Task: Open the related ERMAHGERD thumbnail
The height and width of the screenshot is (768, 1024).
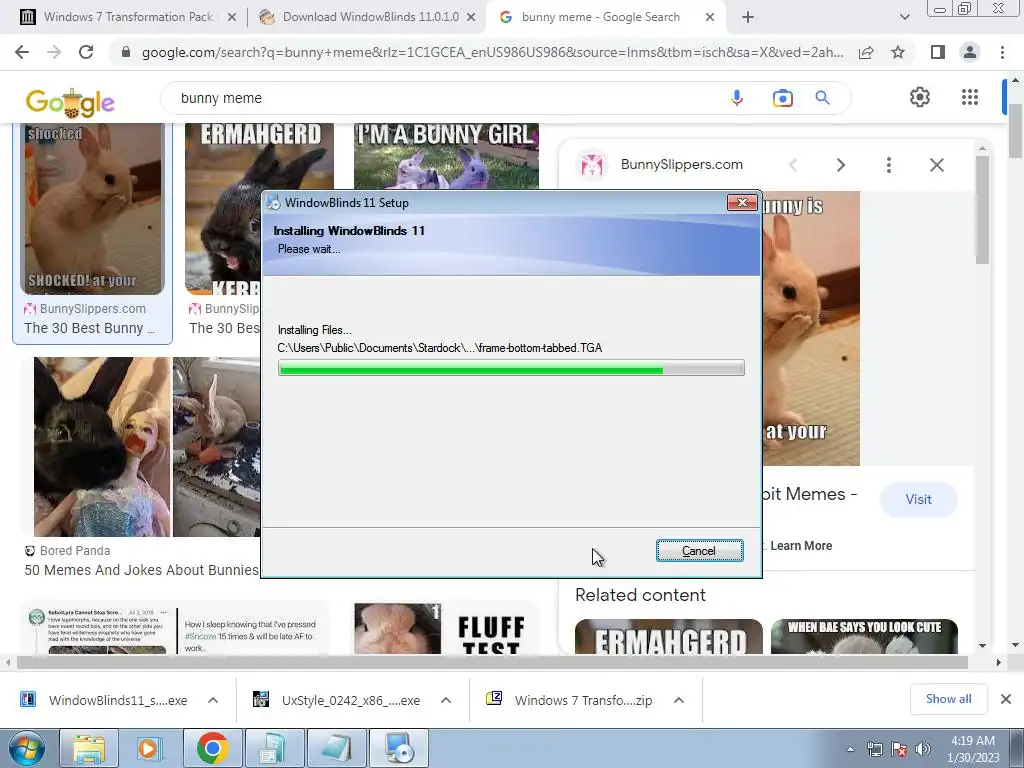Action: pos(669,636)
